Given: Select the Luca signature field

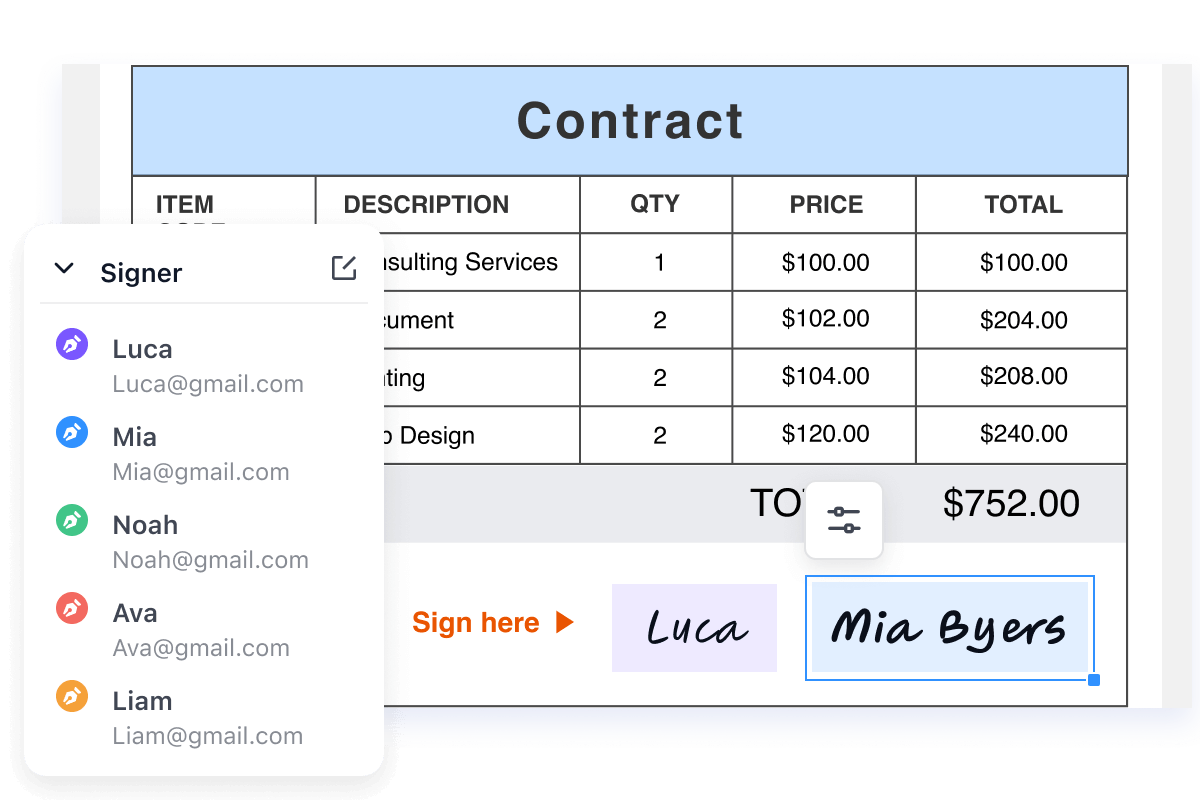Looking at the screenshot, I should [x=694, y=628].
